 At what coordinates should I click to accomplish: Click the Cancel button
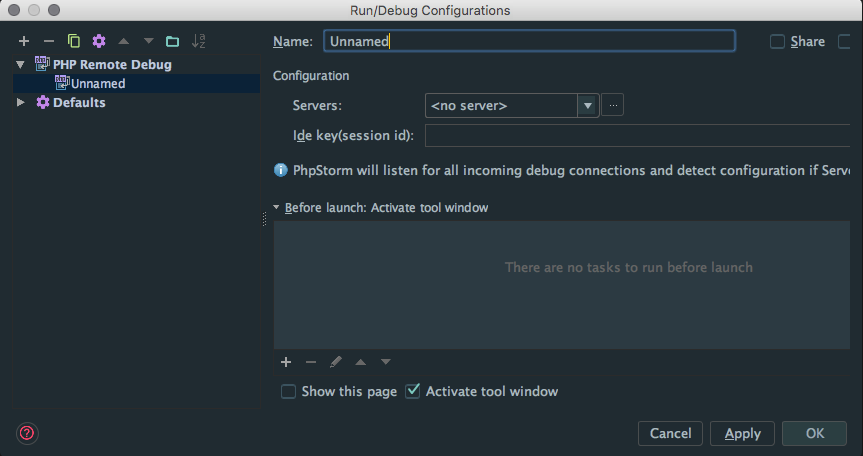click(x=670, y=433)
